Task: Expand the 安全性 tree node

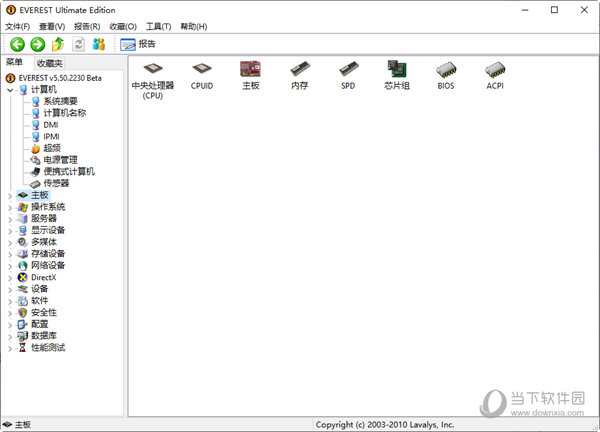Action: pos(10,313)
